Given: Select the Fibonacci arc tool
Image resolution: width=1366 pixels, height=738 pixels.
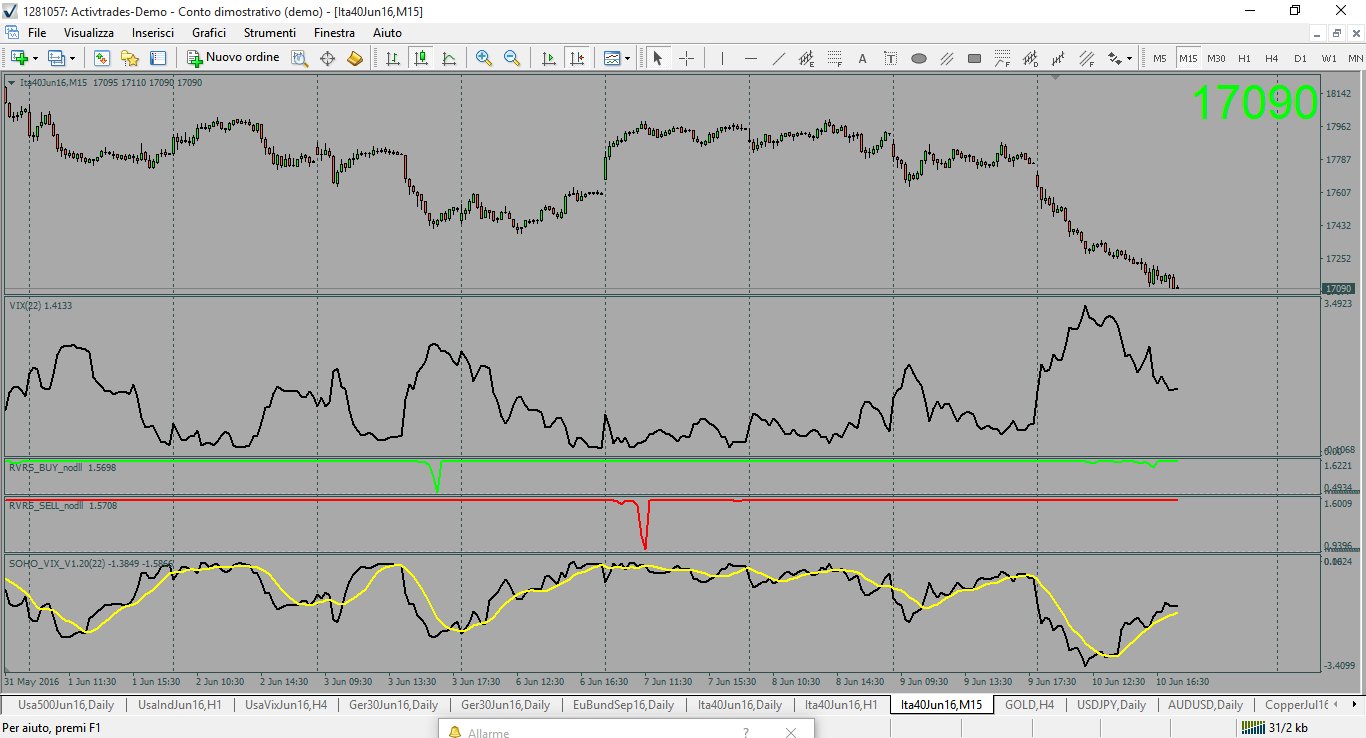Looking at the screenshot, I should (x=1002, y=58).
